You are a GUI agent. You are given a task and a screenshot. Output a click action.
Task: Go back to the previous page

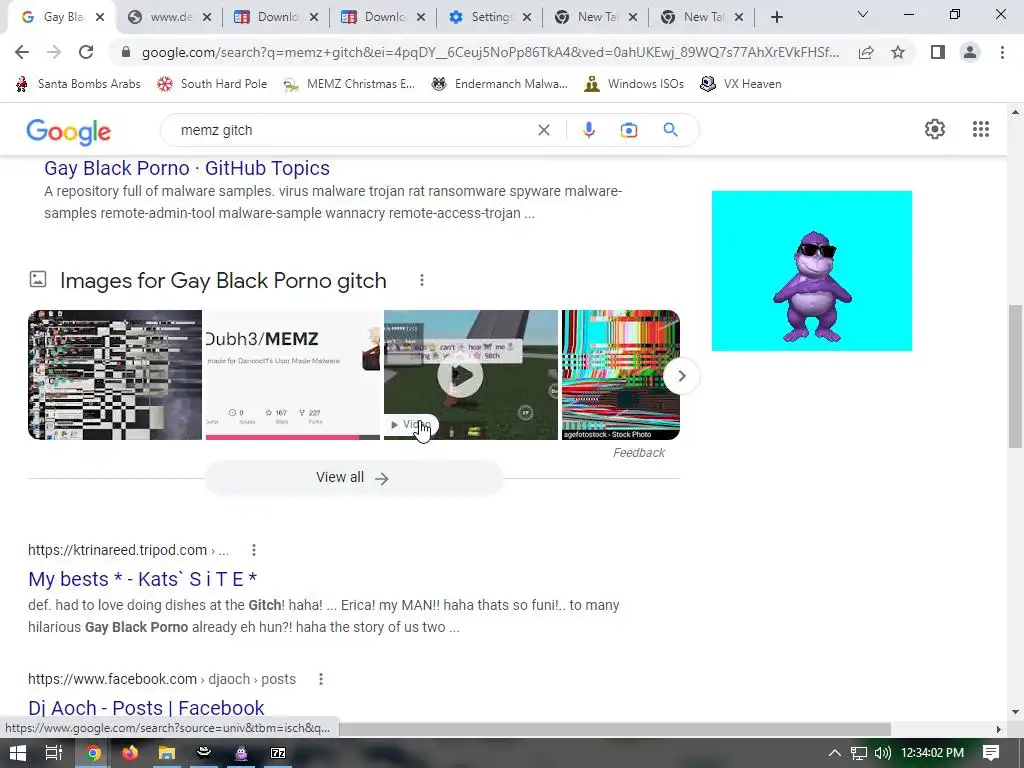(x=22, y=52)
